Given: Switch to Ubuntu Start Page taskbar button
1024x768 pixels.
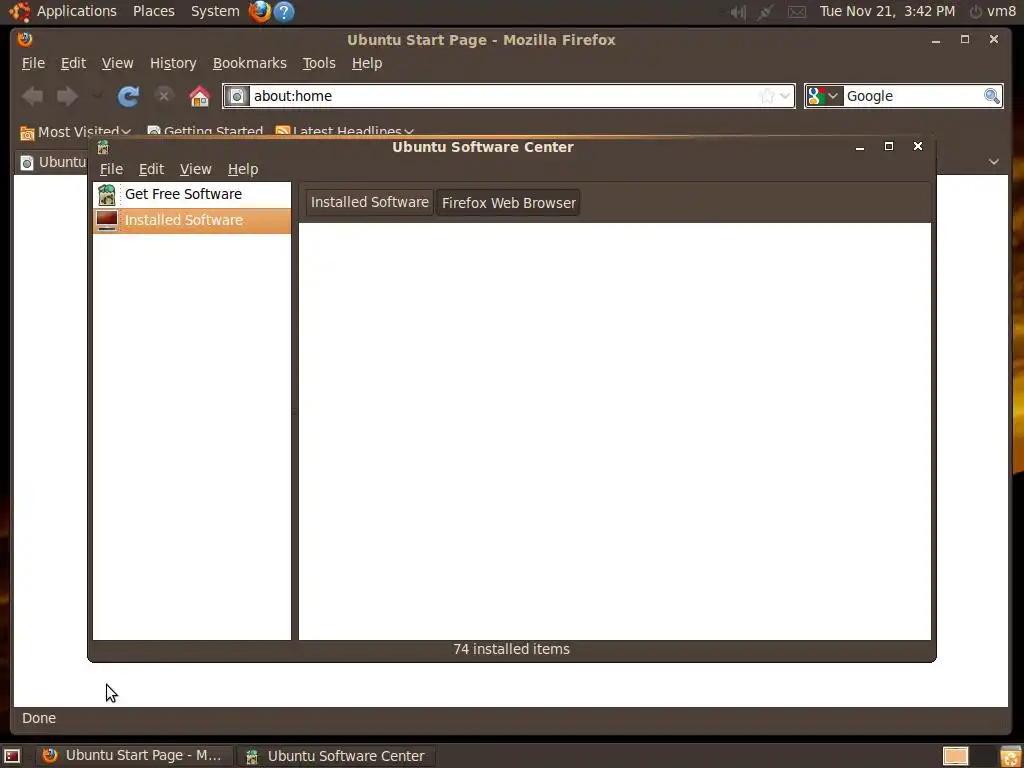Looking at the screenshot, I should click(133, 756).
